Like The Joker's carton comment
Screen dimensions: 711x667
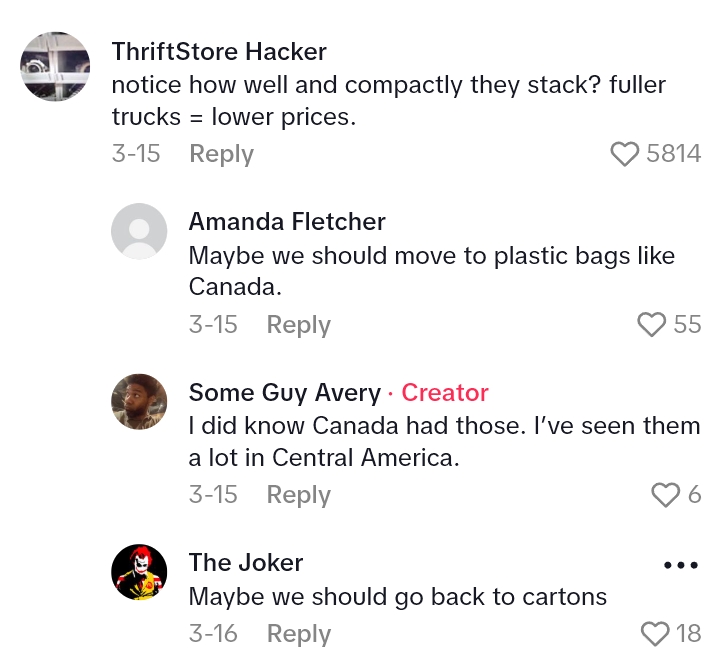(655, 633)
